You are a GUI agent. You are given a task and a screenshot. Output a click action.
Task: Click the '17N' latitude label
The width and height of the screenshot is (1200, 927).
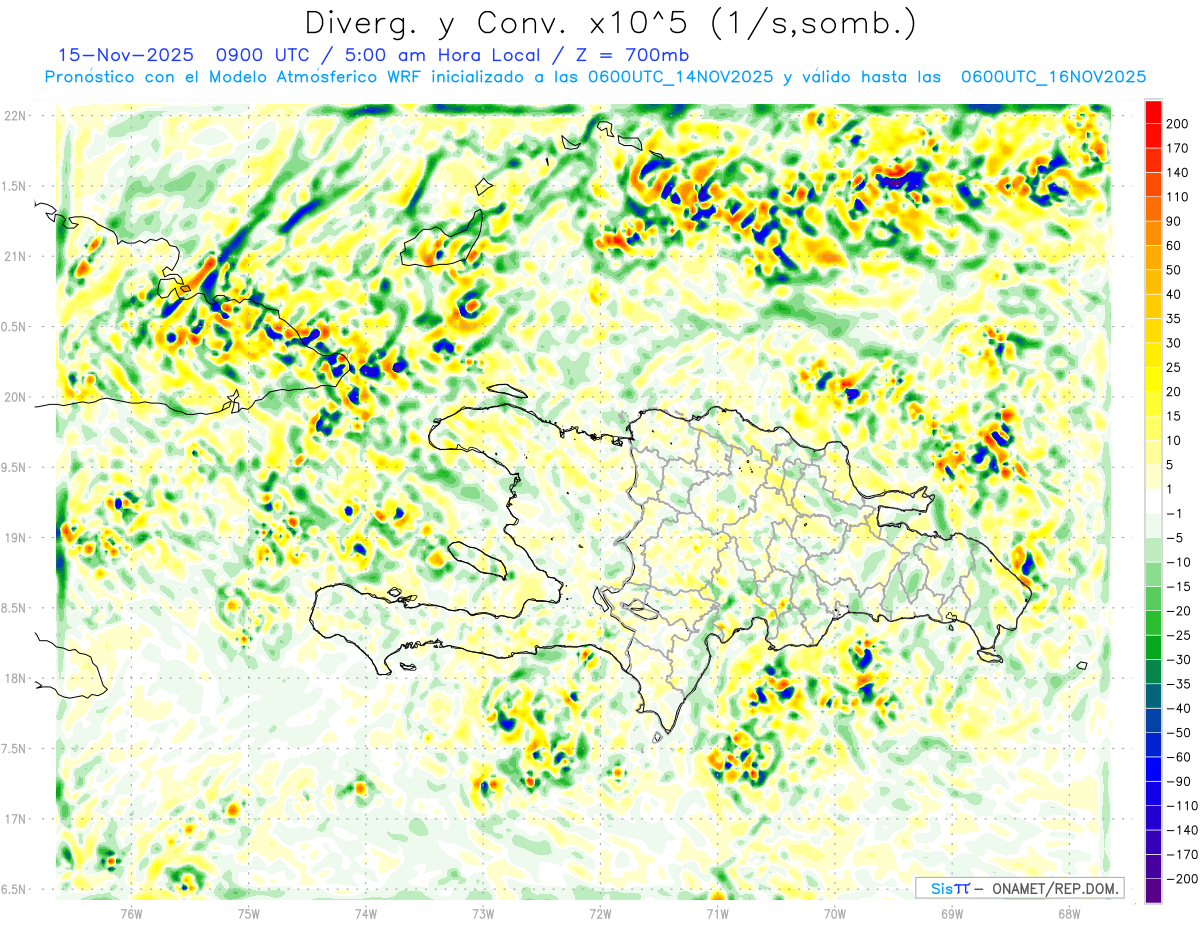(15, 819)
